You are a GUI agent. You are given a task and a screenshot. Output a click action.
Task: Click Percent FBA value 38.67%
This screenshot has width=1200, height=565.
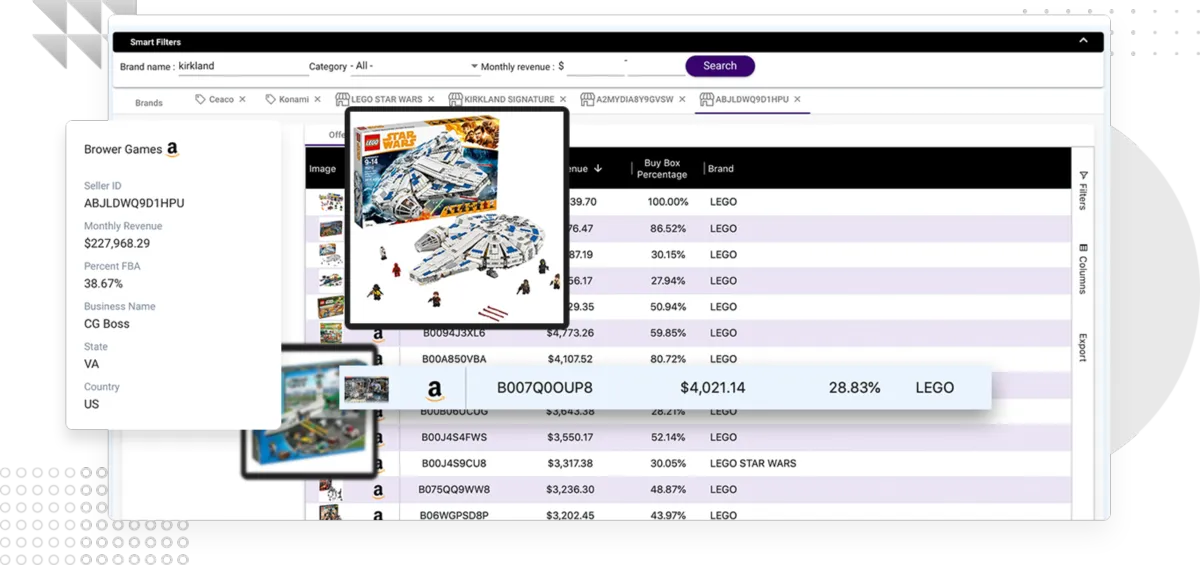pos(103,283)
